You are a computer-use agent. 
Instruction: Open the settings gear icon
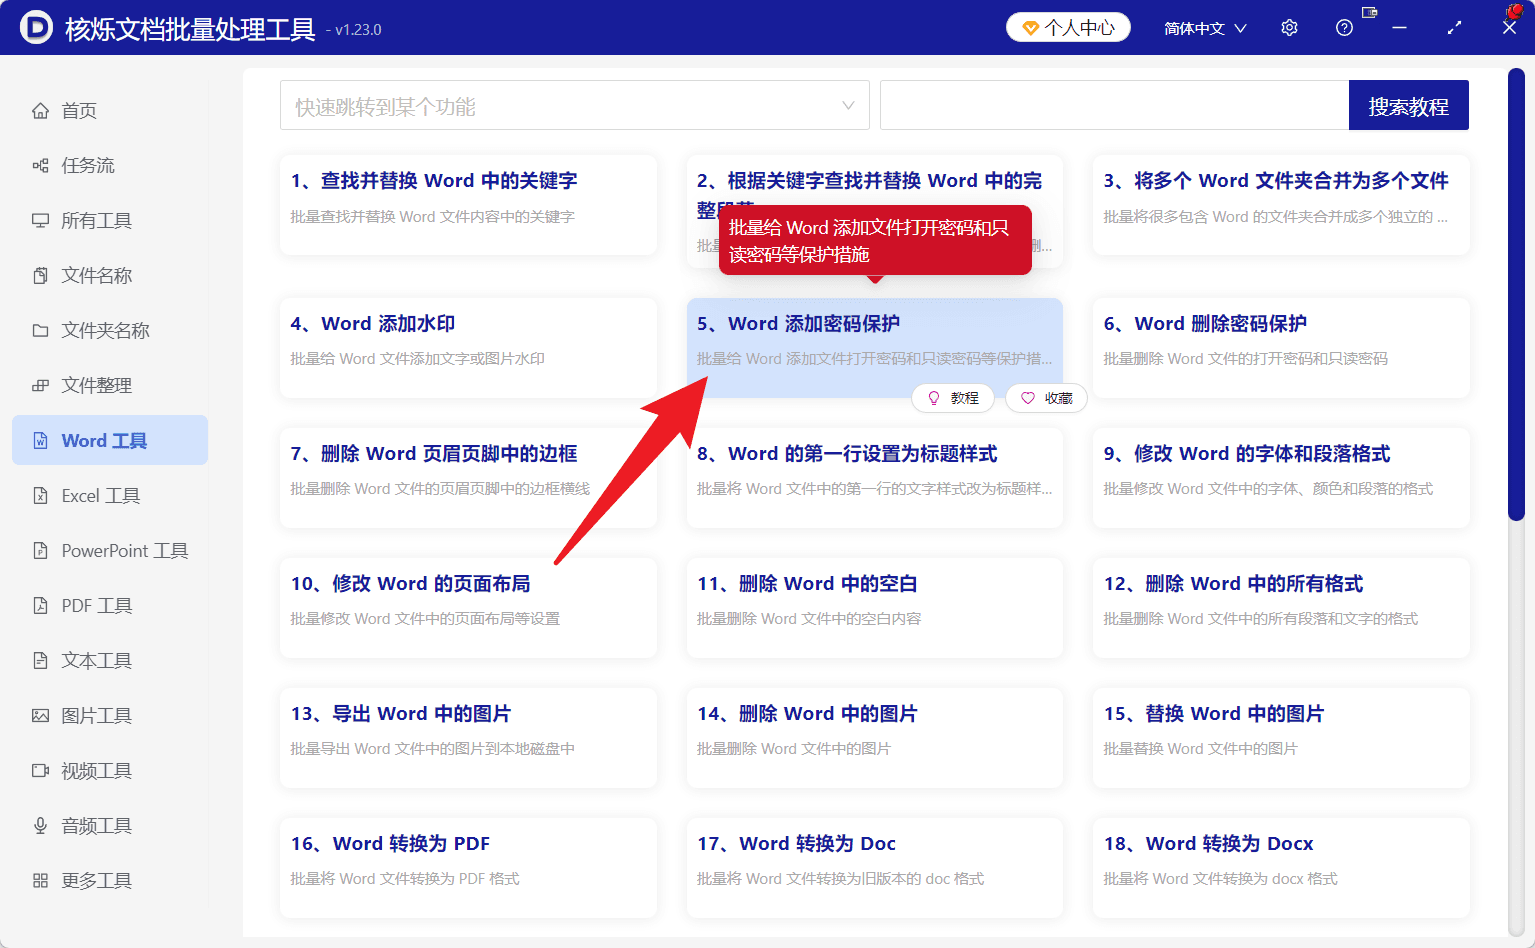pyautogui.click(x=1289, y=28)
